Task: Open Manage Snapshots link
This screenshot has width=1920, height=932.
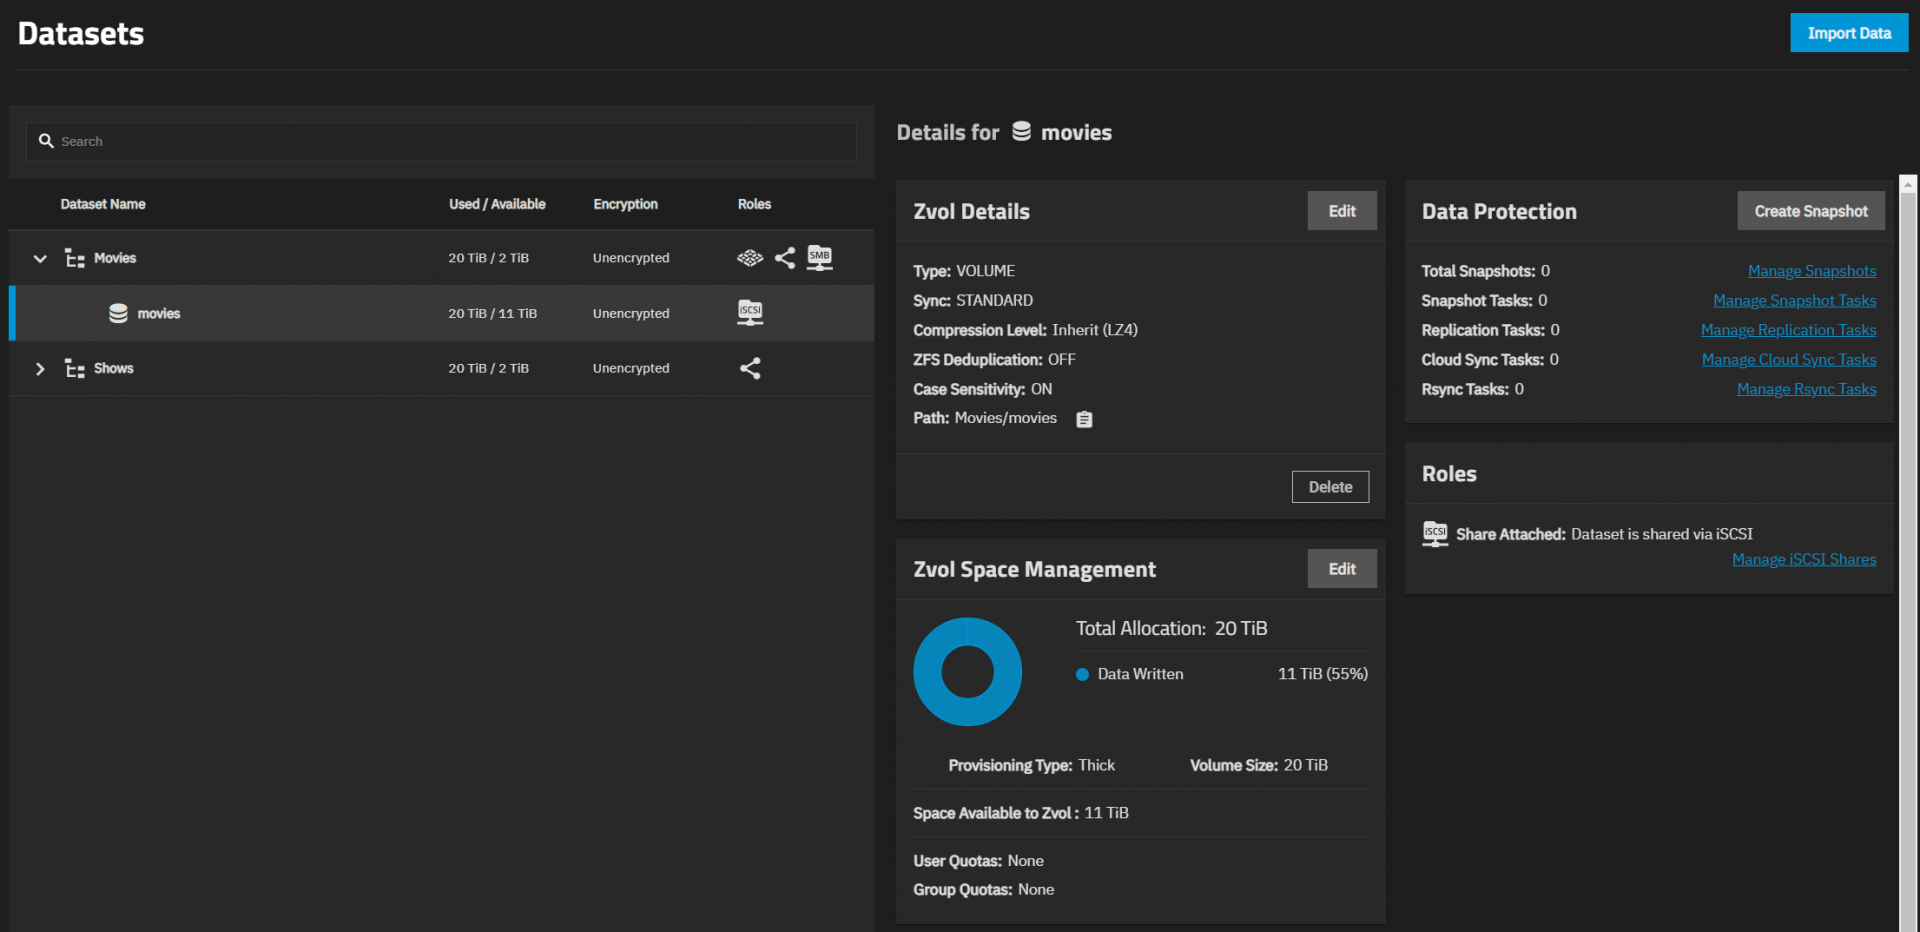Action: point(1812,271)
